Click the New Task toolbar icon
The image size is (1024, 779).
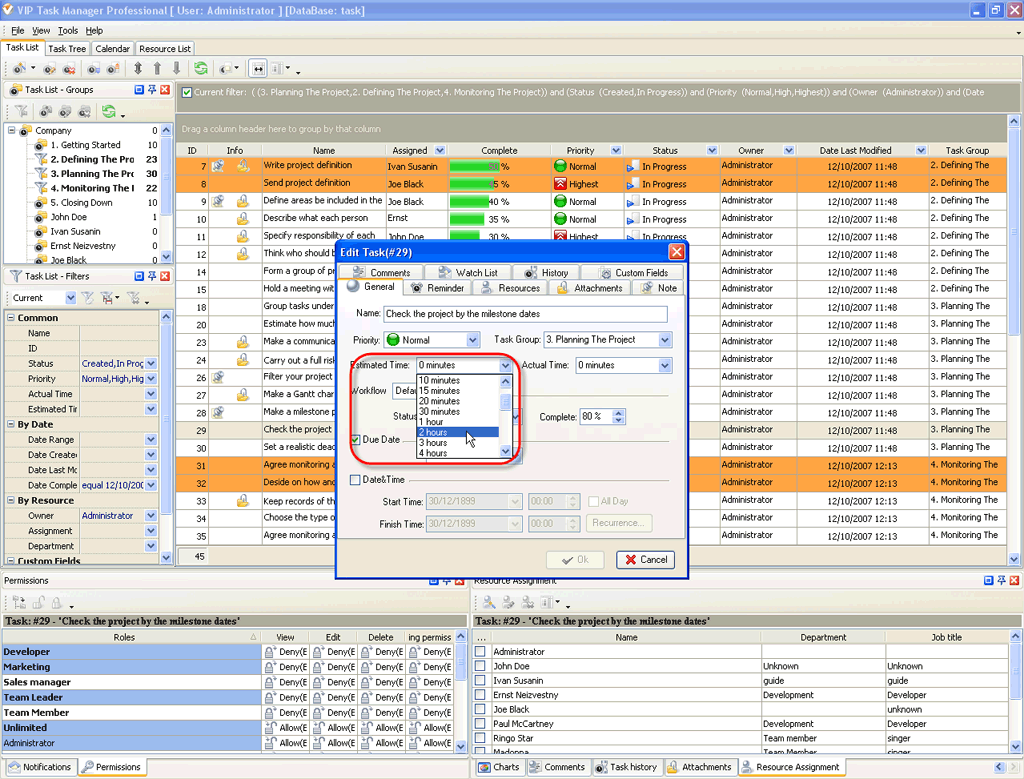(x=20, y=69)
